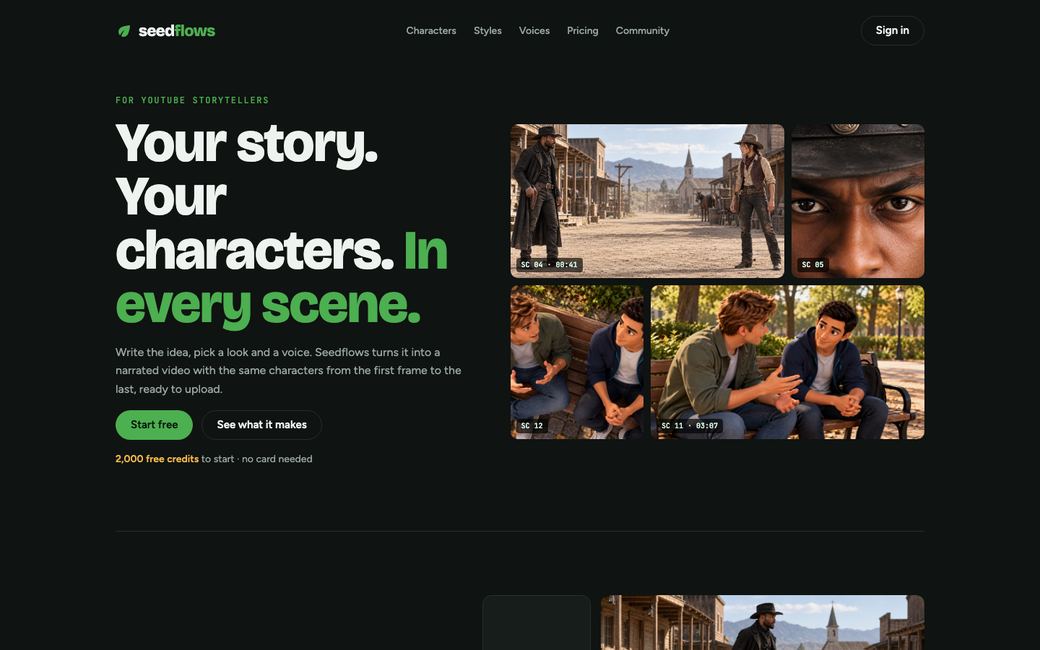Click the SC 04 · 08:41 scene label
Screen dimensions: 1040x650
[x=549, y=265]
